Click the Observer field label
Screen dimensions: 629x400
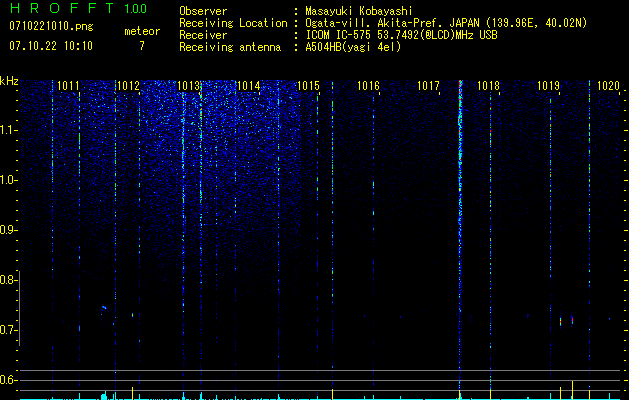(x=203, y=11)
